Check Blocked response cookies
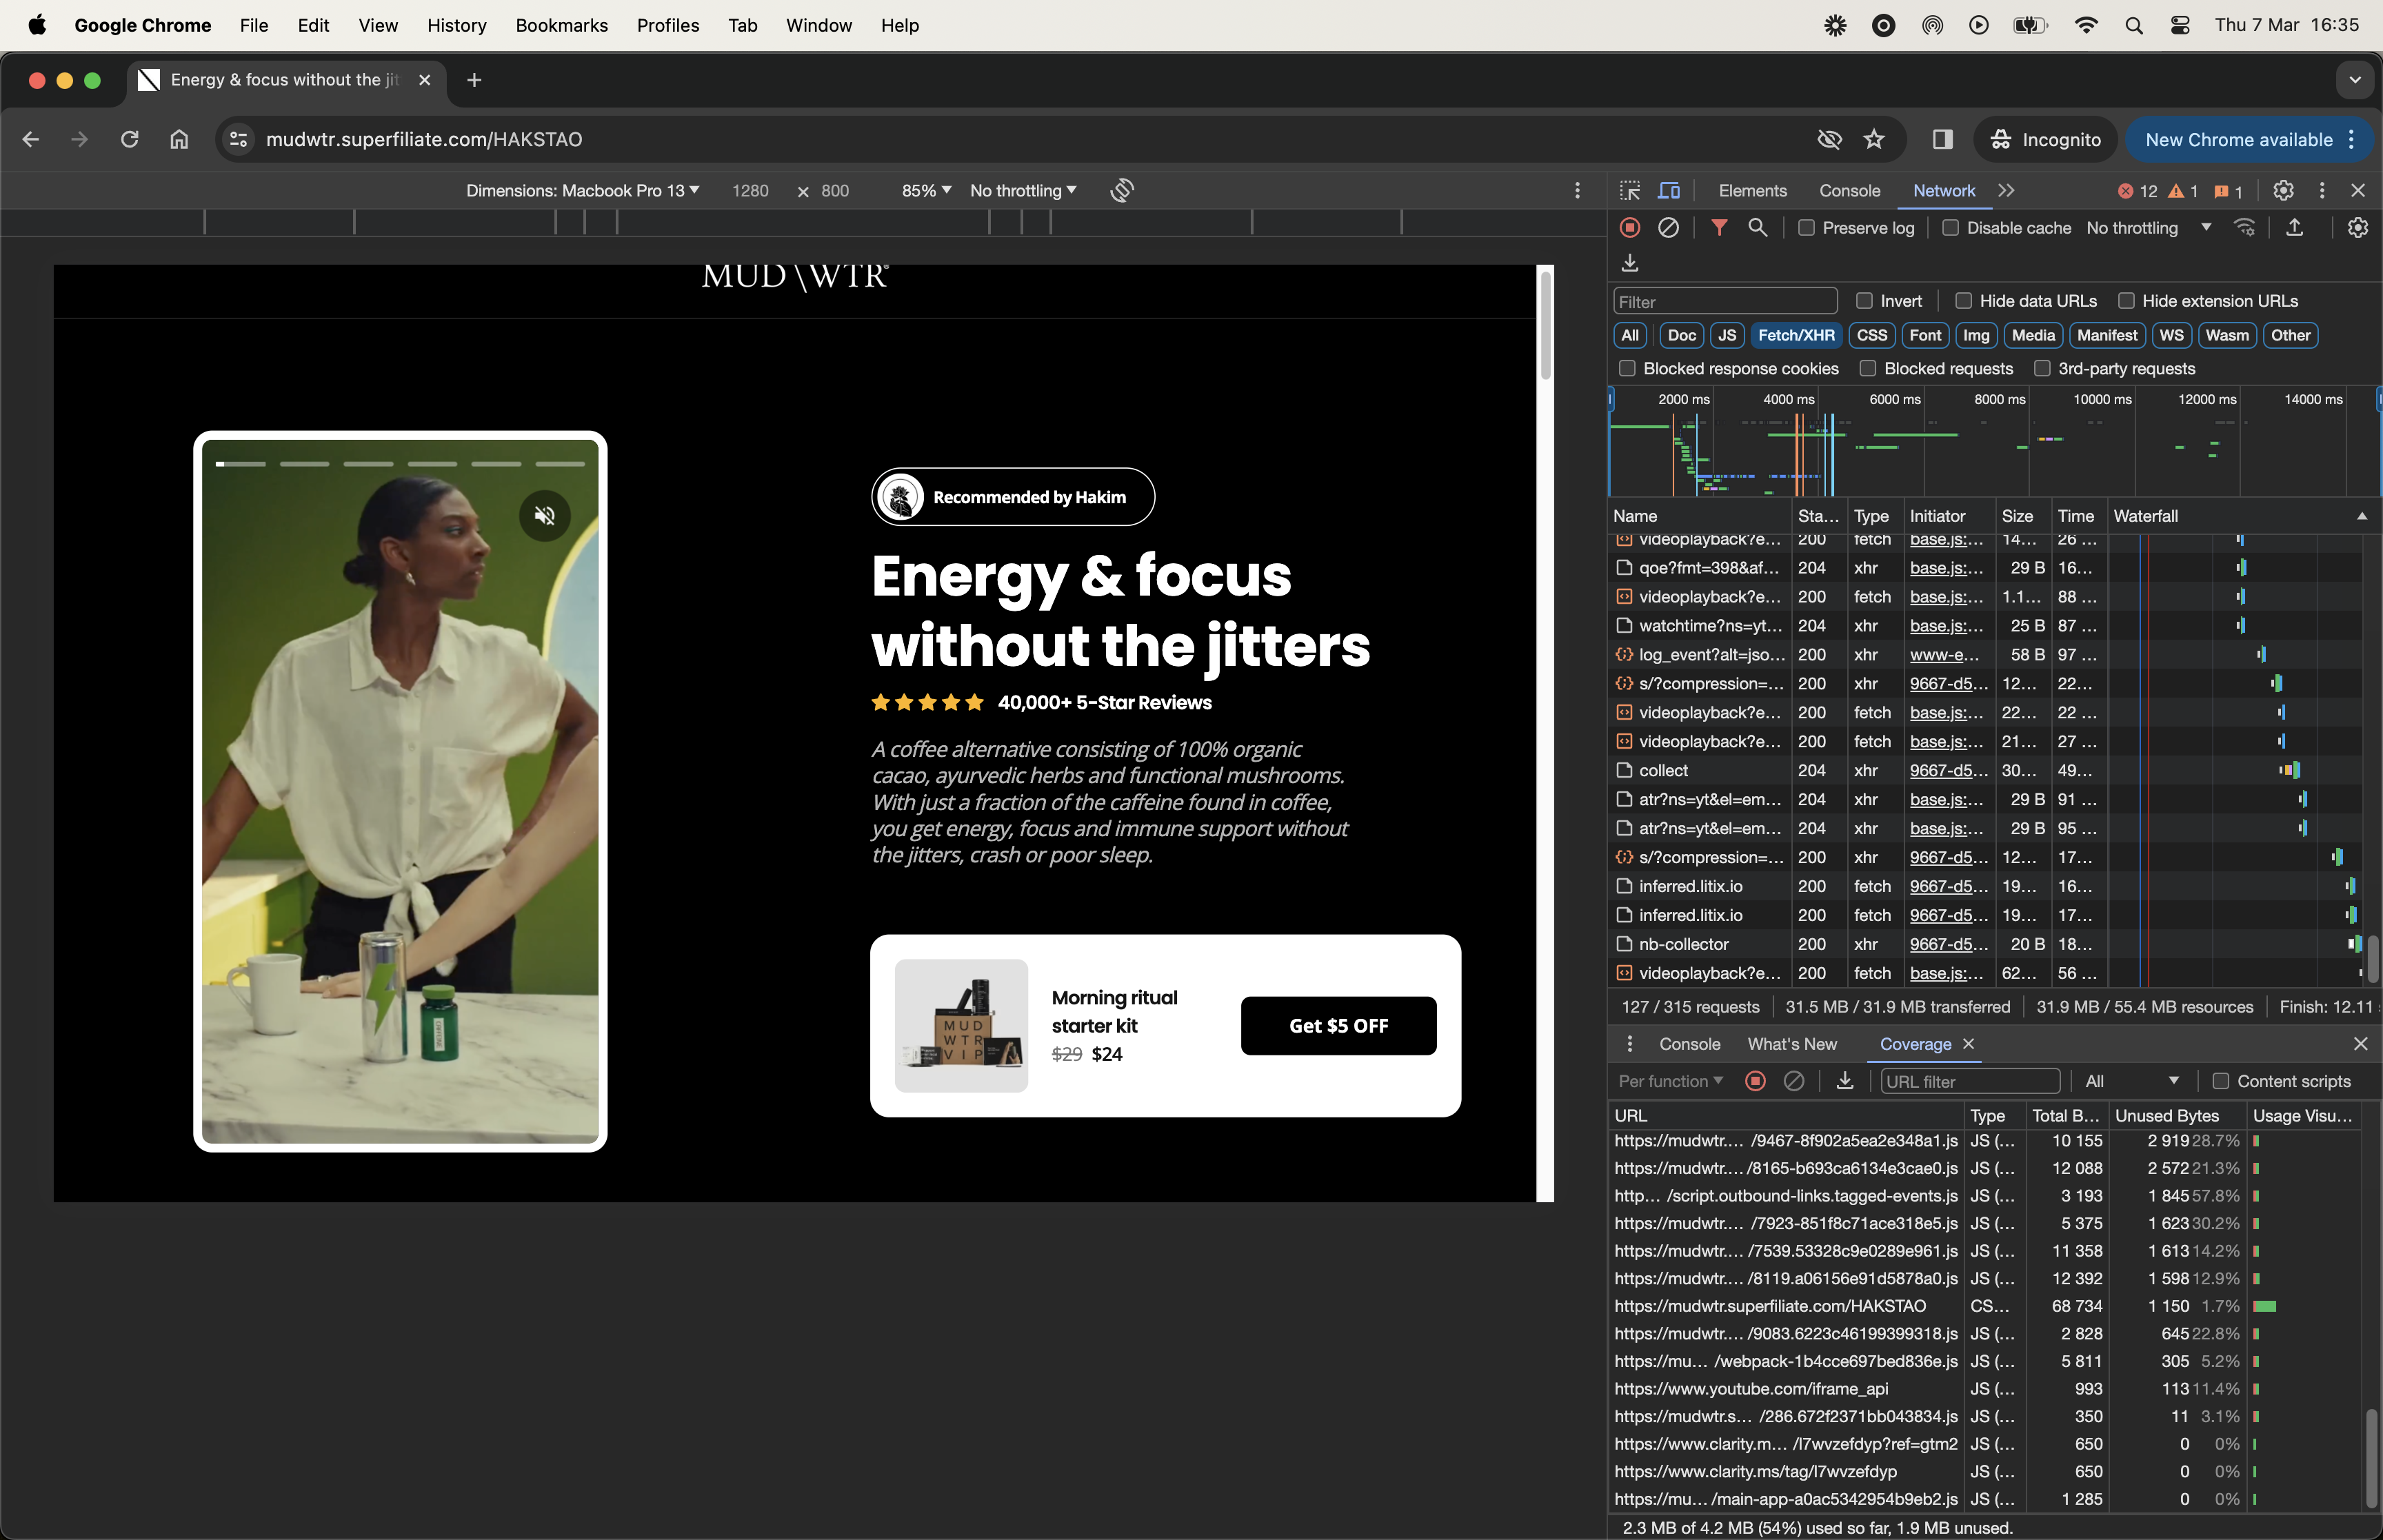 pos(1627,369)
